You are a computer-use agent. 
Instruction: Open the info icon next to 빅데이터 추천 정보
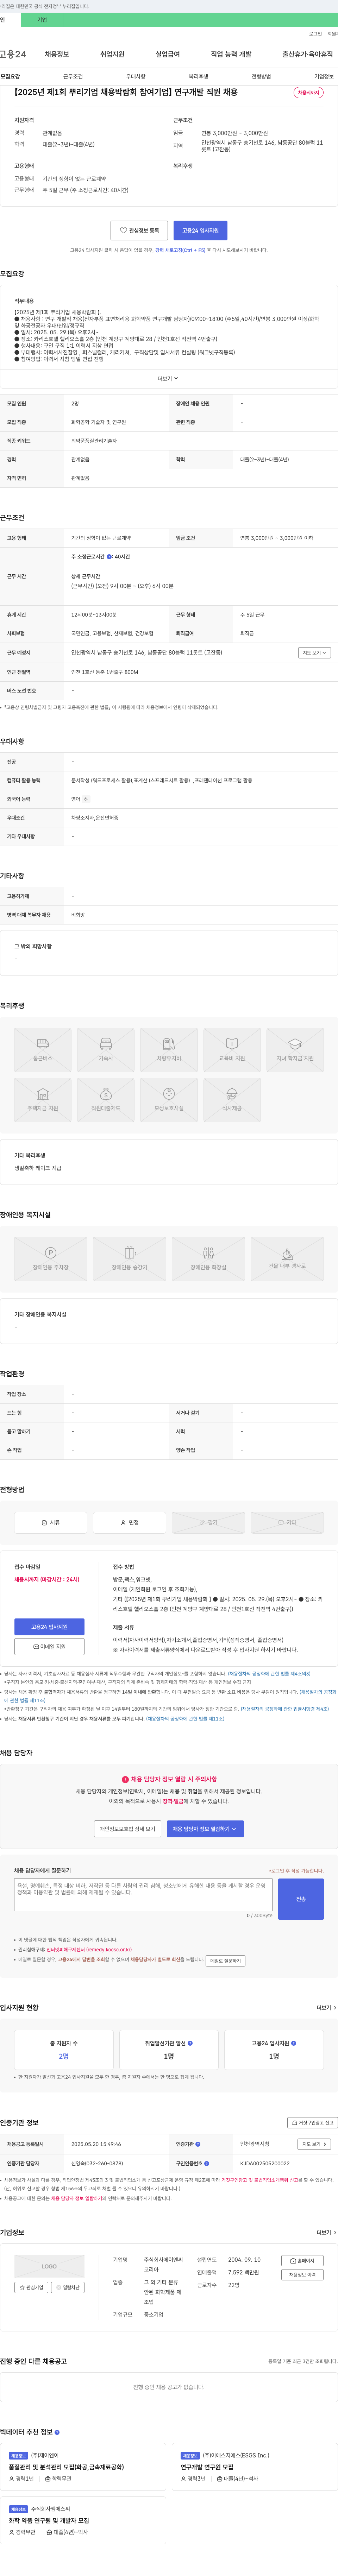57,2432
